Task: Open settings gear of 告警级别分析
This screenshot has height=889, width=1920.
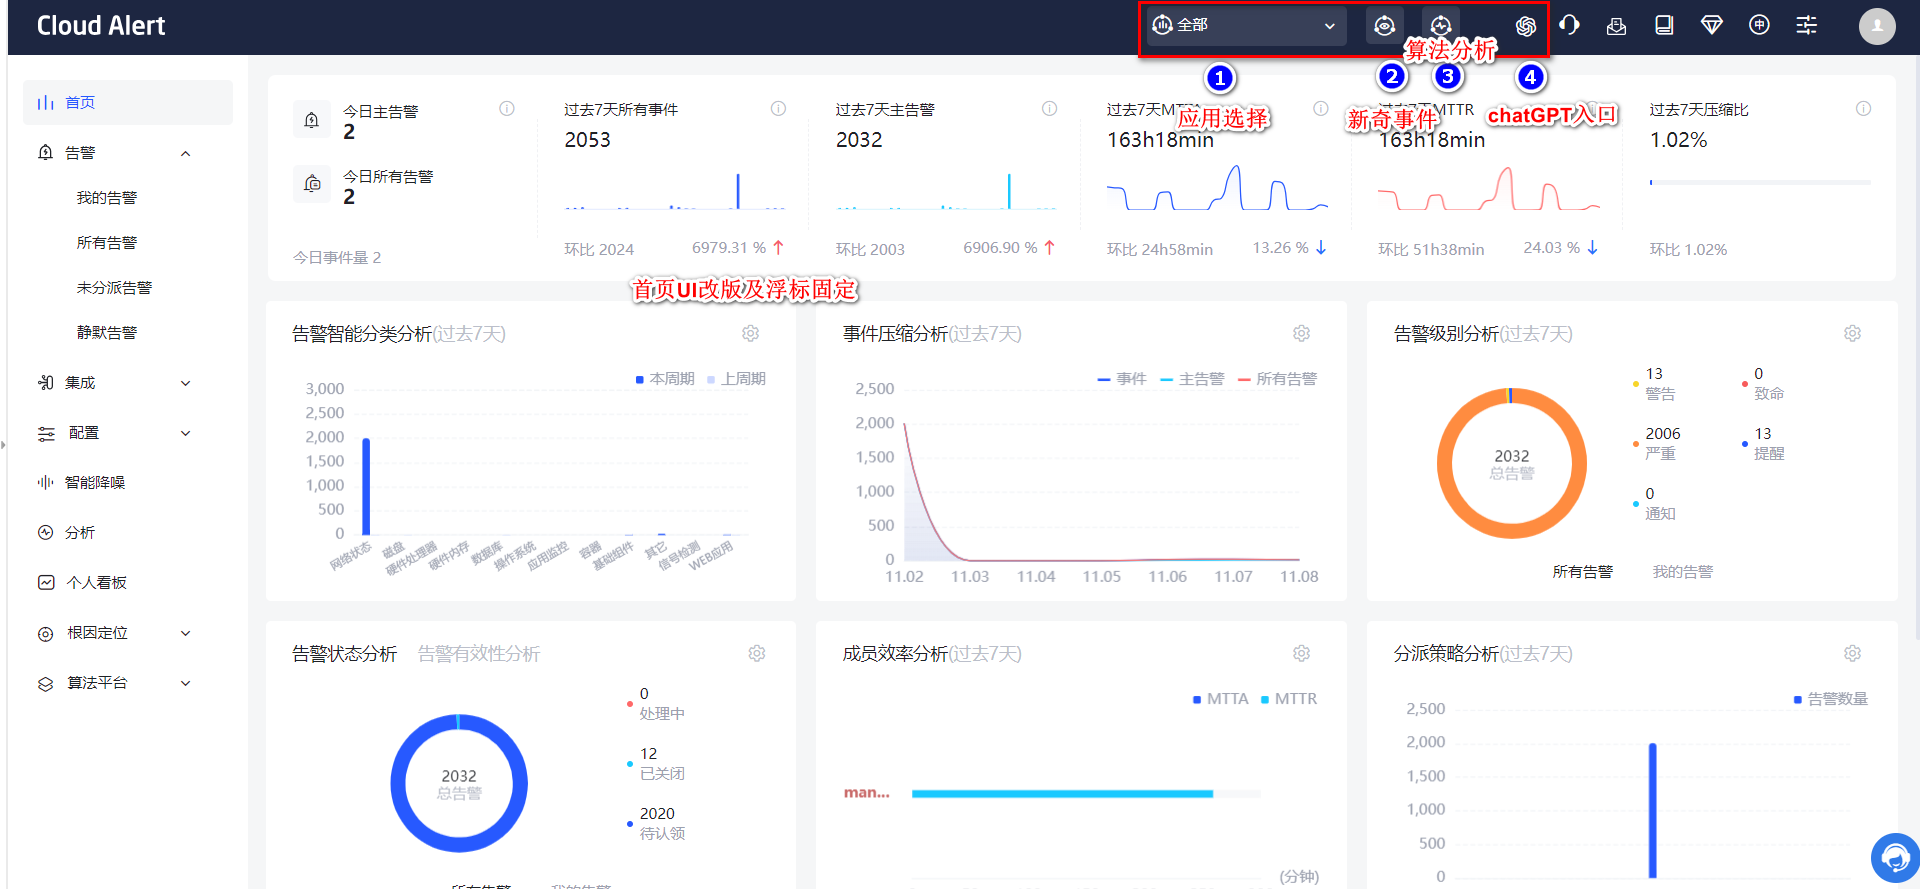Action: (1852, 333)
